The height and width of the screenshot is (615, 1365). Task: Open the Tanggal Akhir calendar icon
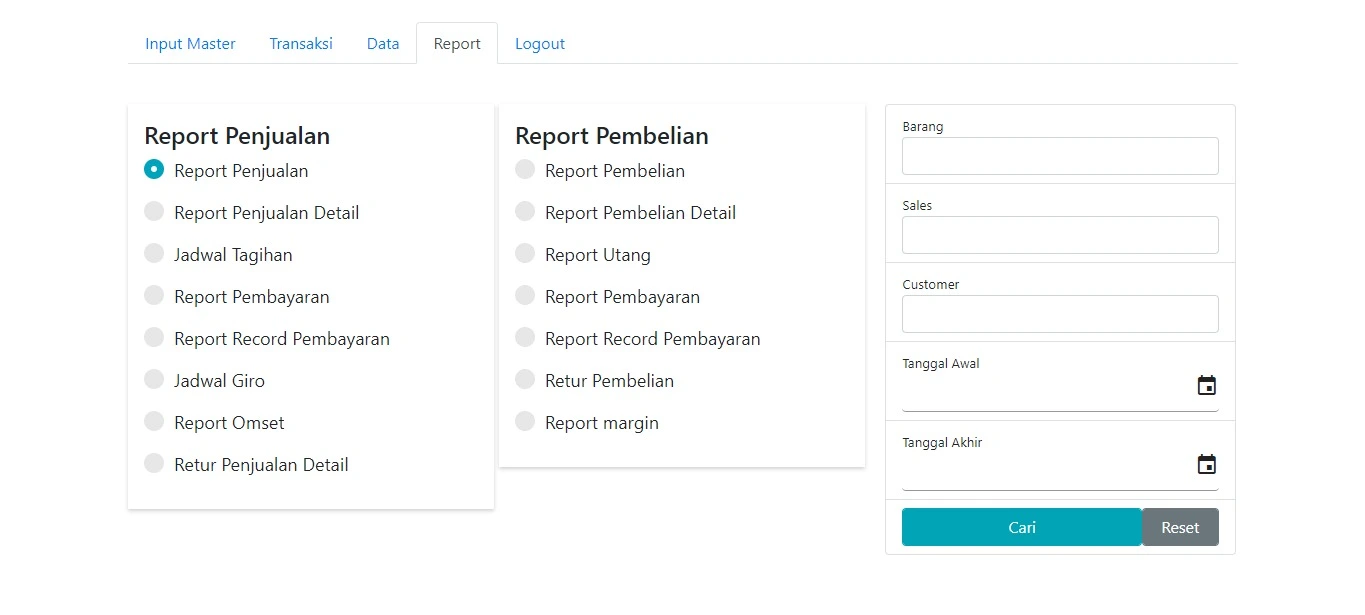click(1207, 463)
